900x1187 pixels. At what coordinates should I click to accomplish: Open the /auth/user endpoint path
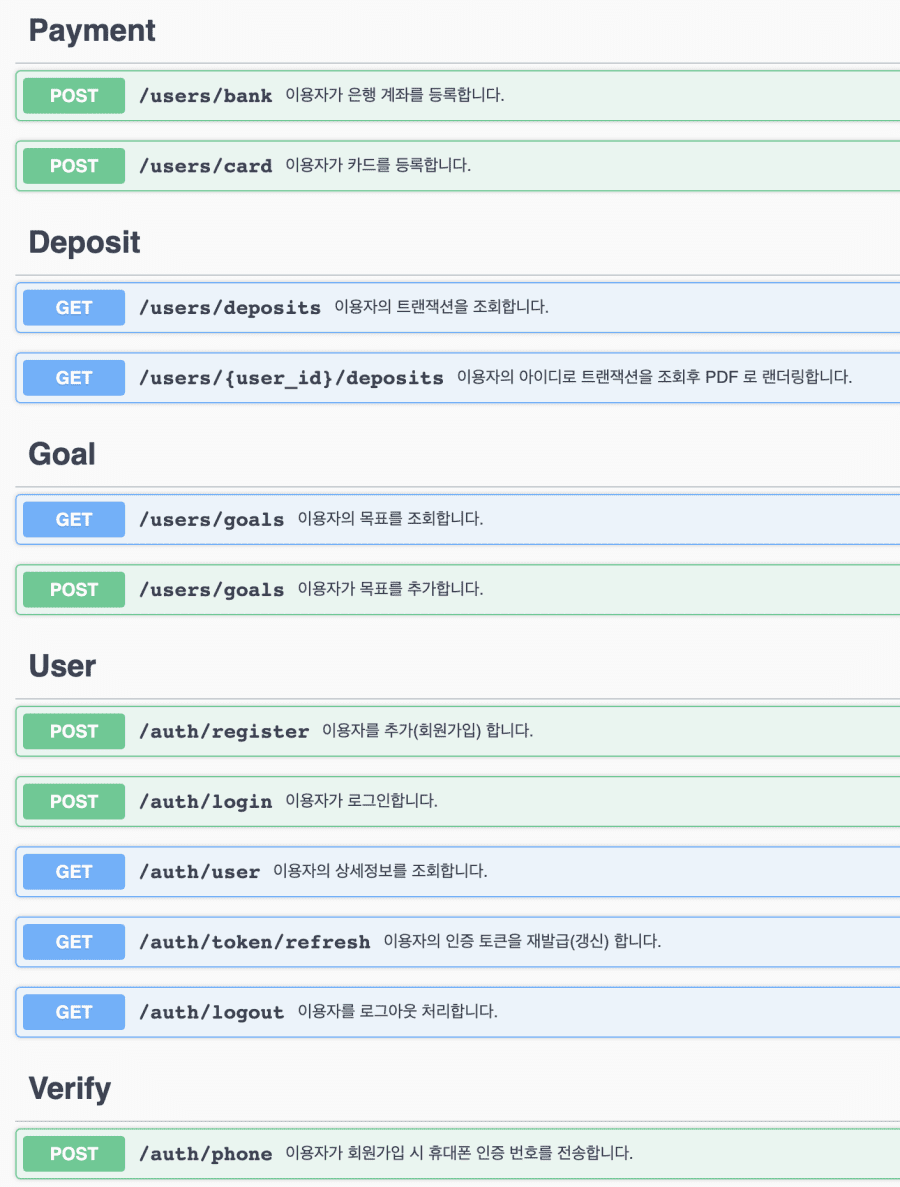pos(199,872)
